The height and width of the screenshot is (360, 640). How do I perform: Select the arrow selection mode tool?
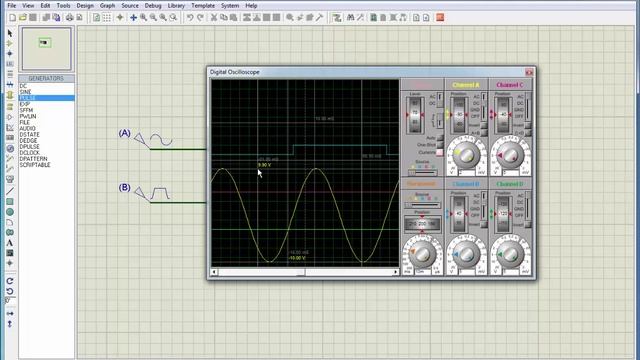coord(10,33)
